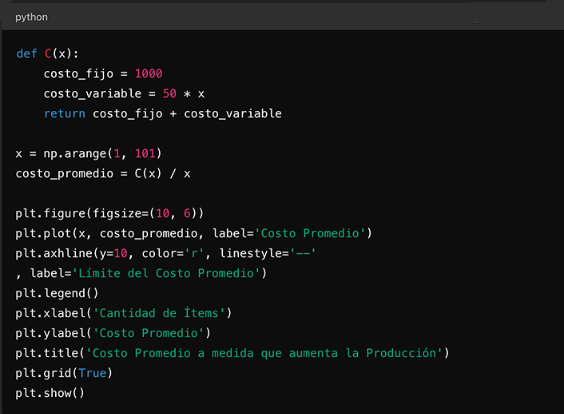
Task: Click the plt.ylabel('Costo Promedio') line
Action: (113, 333)
